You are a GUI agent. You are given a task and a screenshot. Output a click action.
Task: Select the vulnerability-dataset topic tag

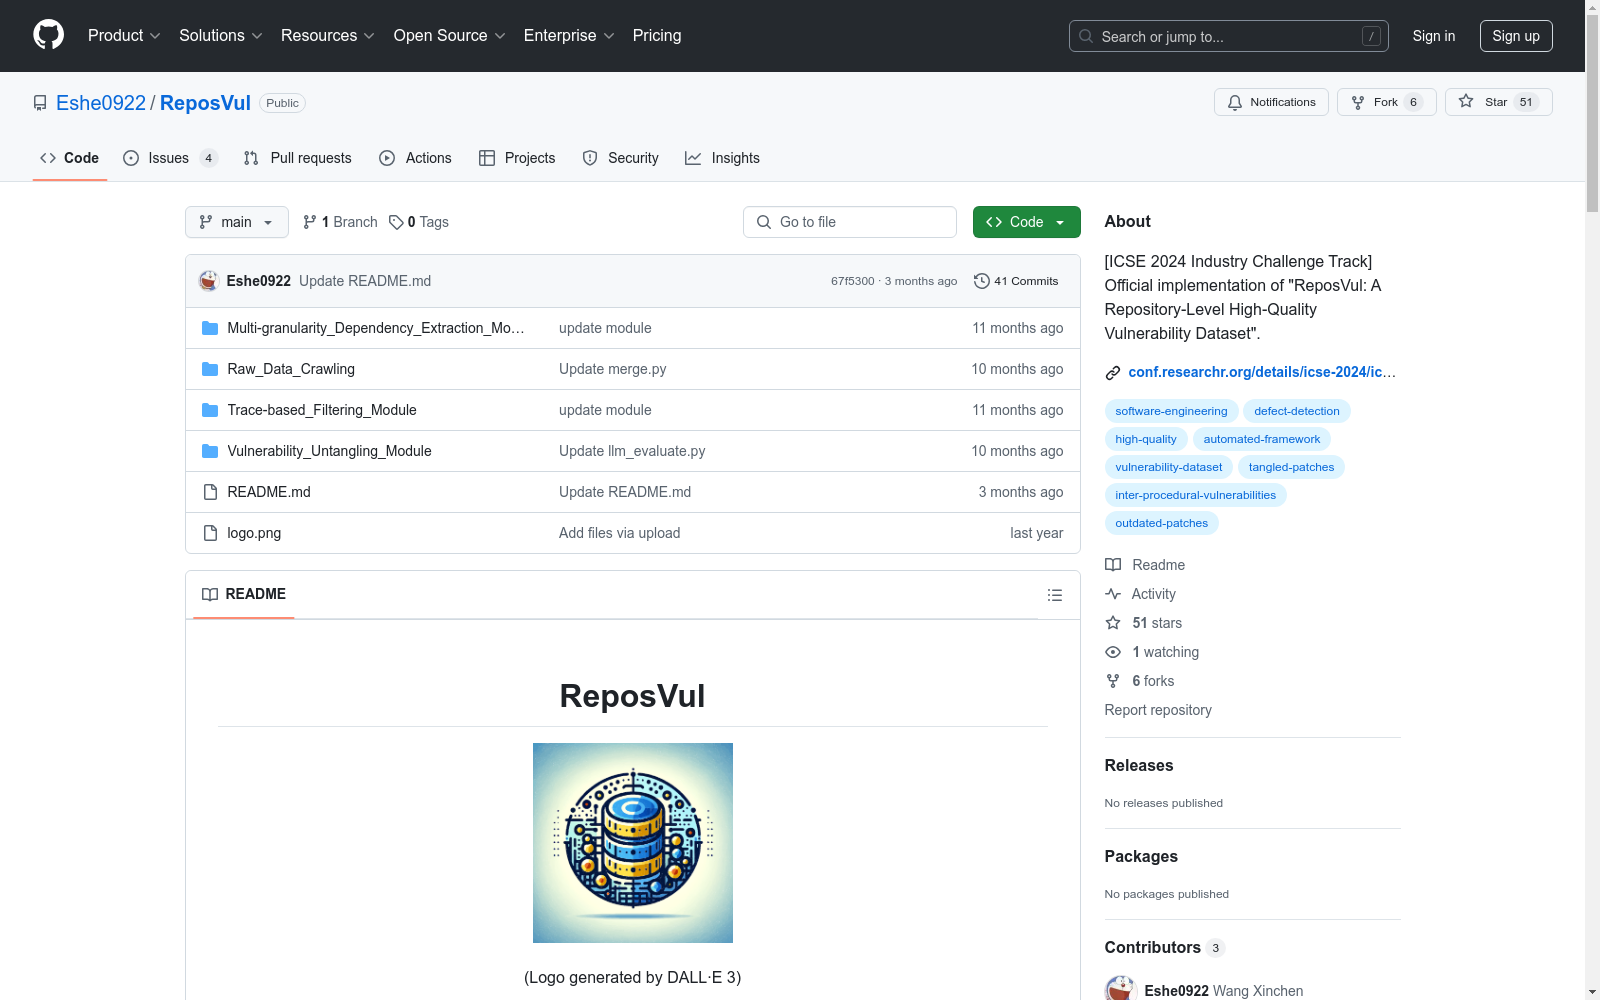1168,467
